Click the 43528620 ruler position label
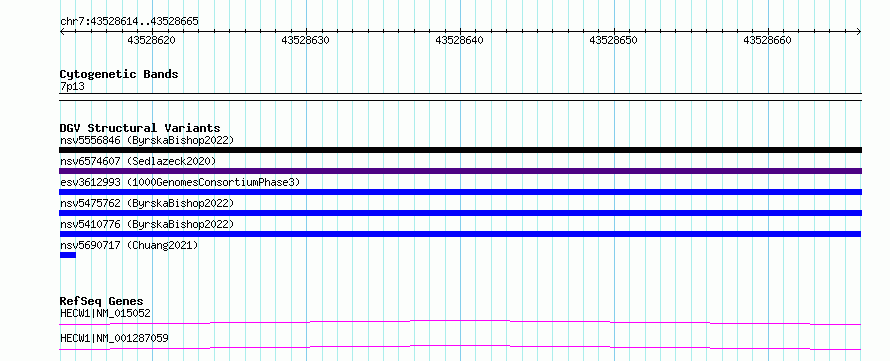The image size is (890, 361). coord(152,40)
